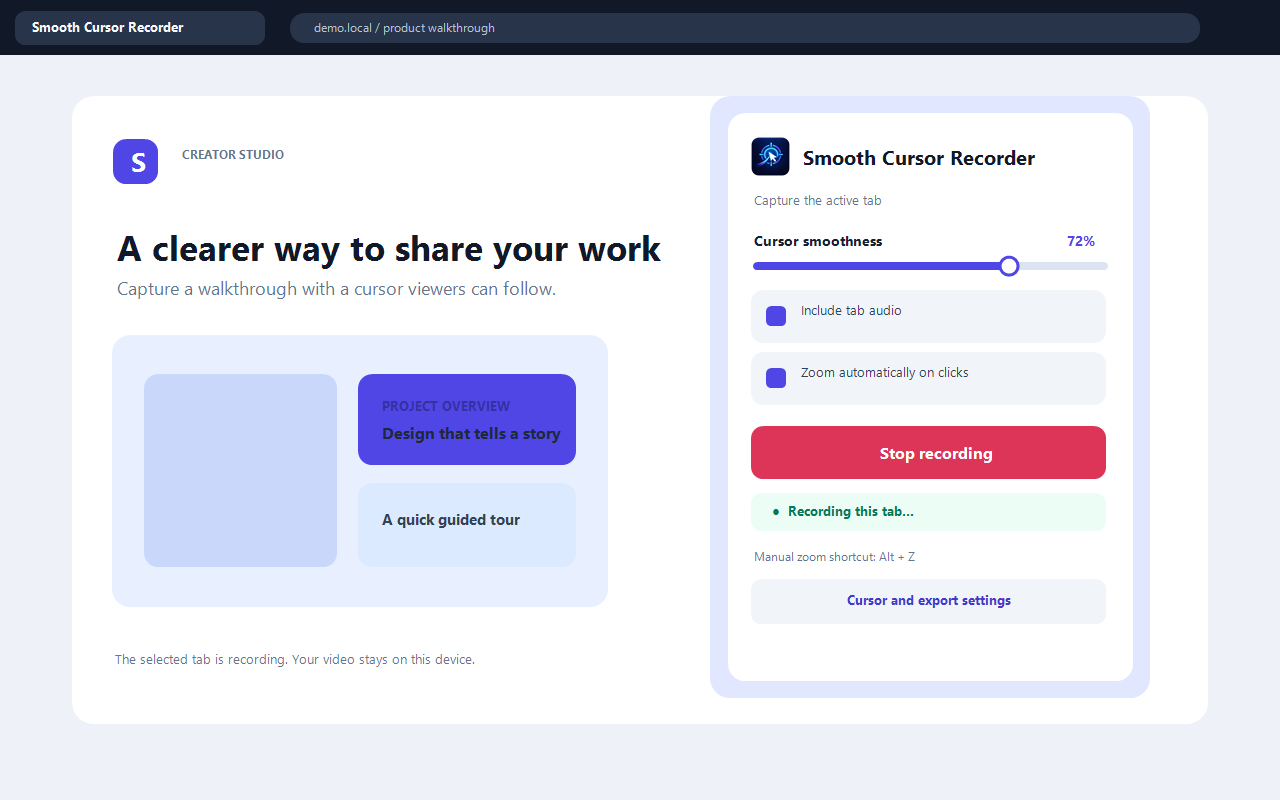The width and height of the screenshot is (1280, 800).
Task: Click the Creator Studio label
Action: click(x=233, y=155)
